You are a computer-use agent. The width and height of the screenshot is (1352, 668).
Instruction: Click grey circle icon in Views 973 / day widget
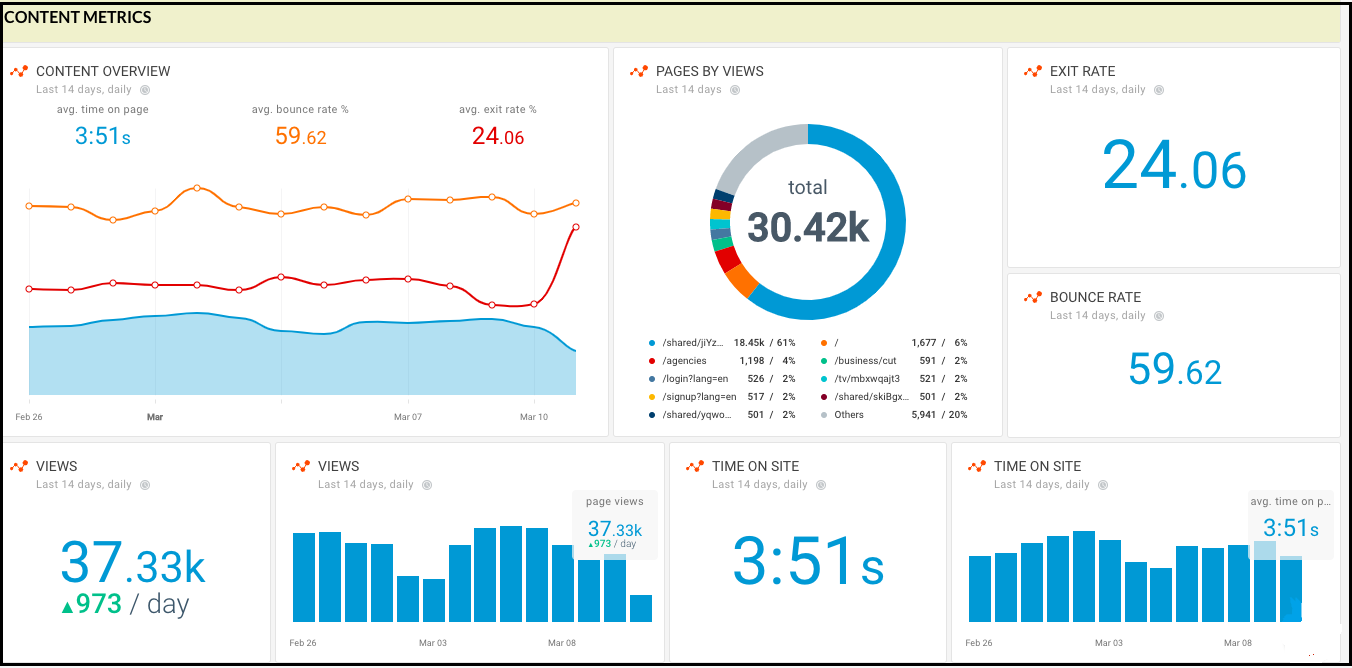point(145,485)
